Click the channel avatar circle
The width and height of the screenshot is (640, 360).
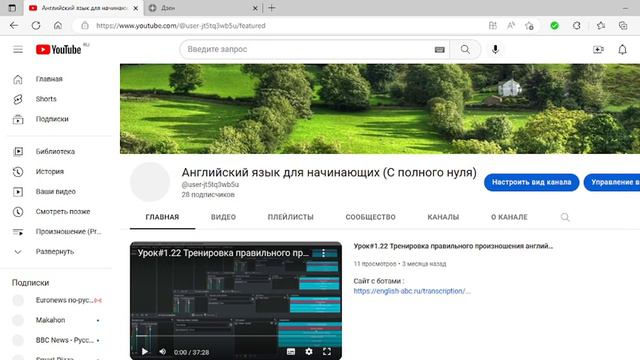[150, 182]
